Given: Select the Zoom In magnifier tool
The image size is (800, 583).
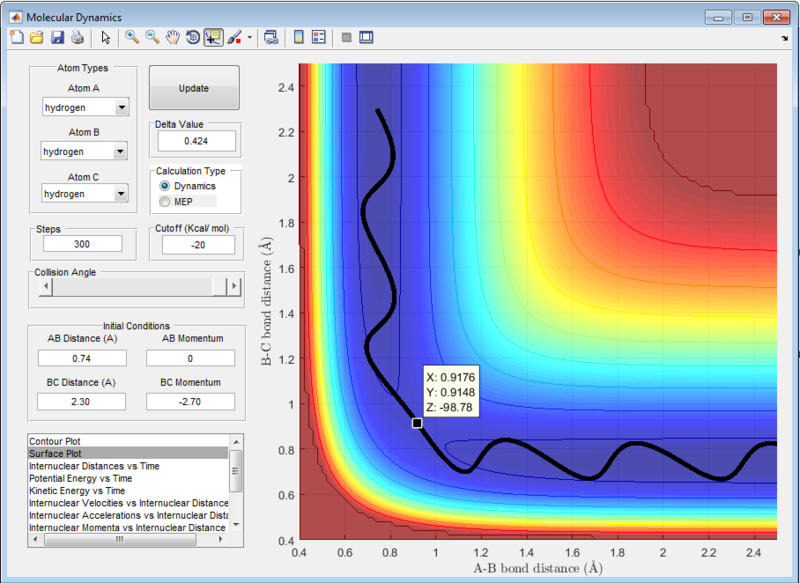Looking at the screenshot, I should click(131, 38).
